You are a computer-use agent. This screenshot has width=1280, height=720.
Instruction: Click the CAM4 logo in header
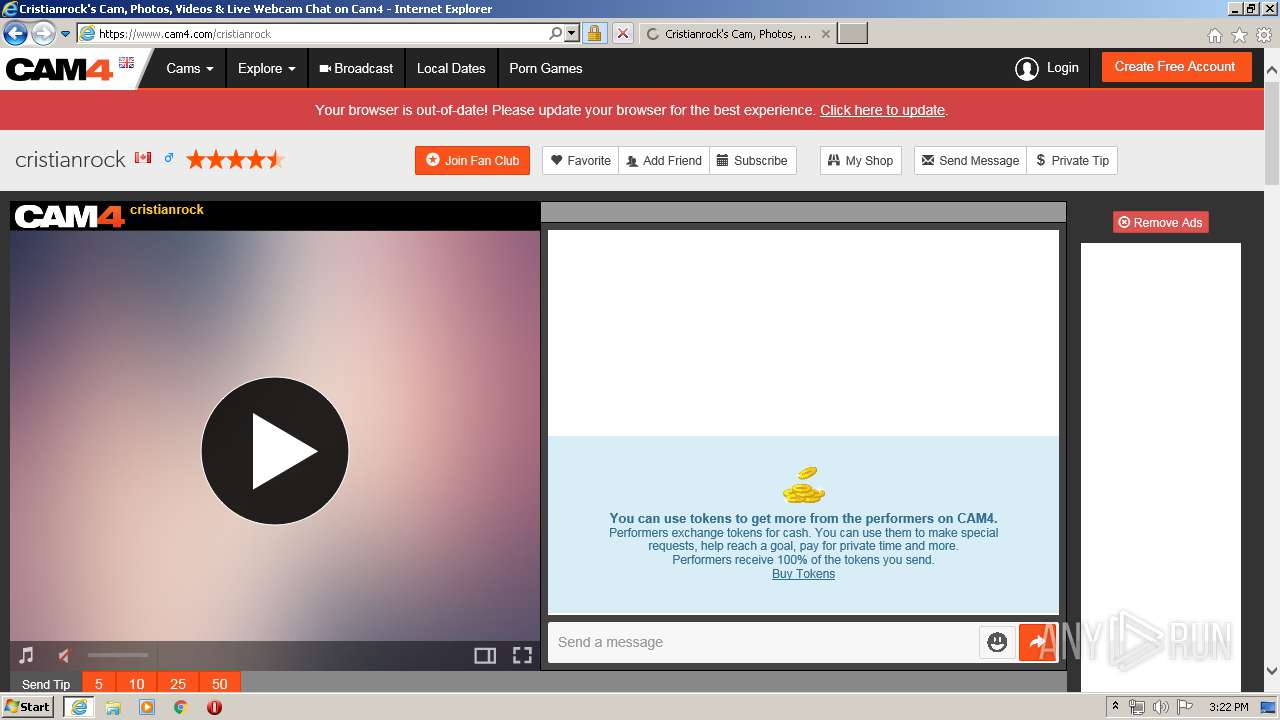(60, 69)
